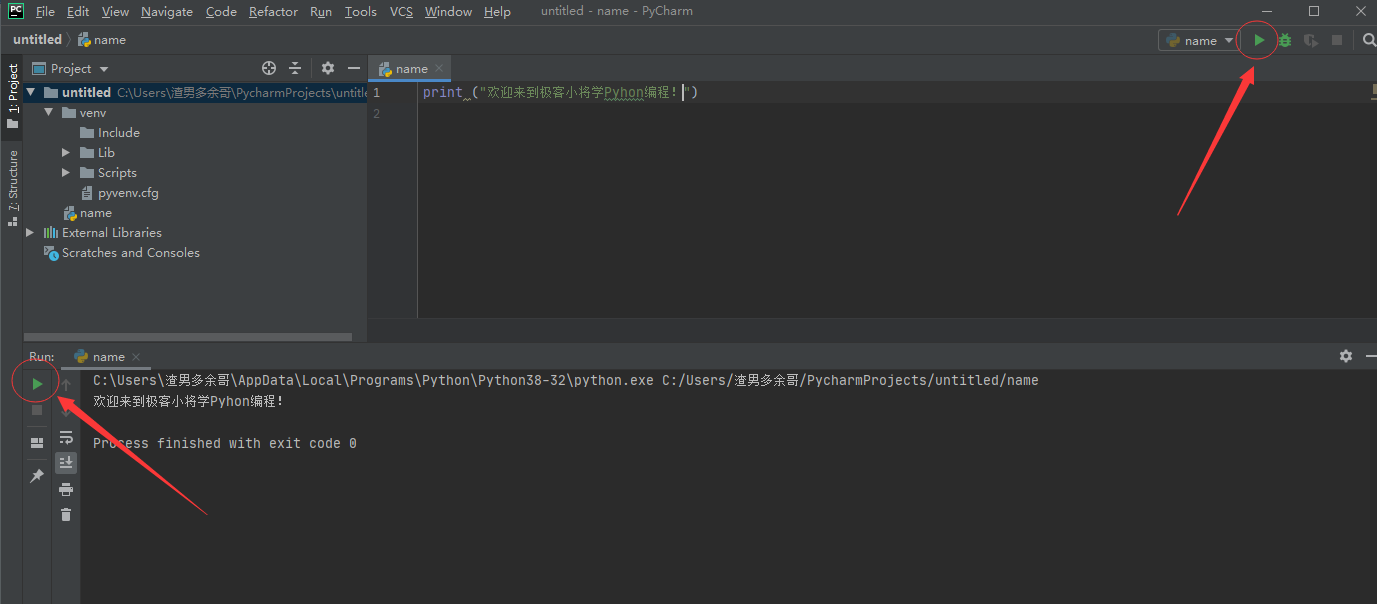Clear Run output with the trash icon

click(x=66, y=515)
